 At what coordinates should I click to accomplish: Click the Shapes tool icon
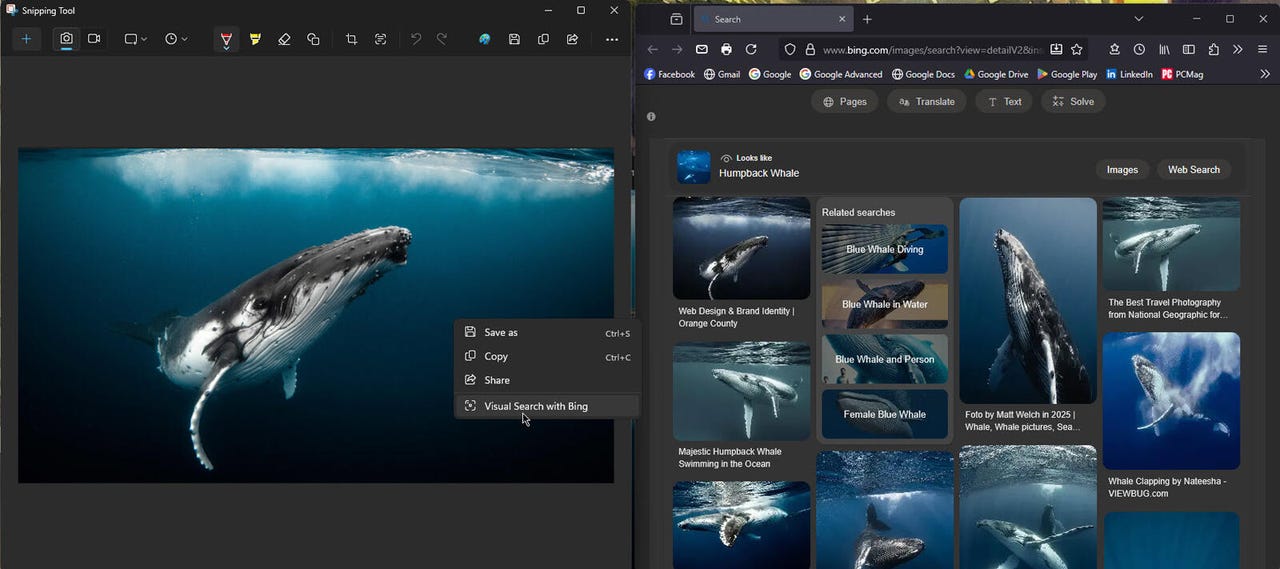(x=313, y=39)
